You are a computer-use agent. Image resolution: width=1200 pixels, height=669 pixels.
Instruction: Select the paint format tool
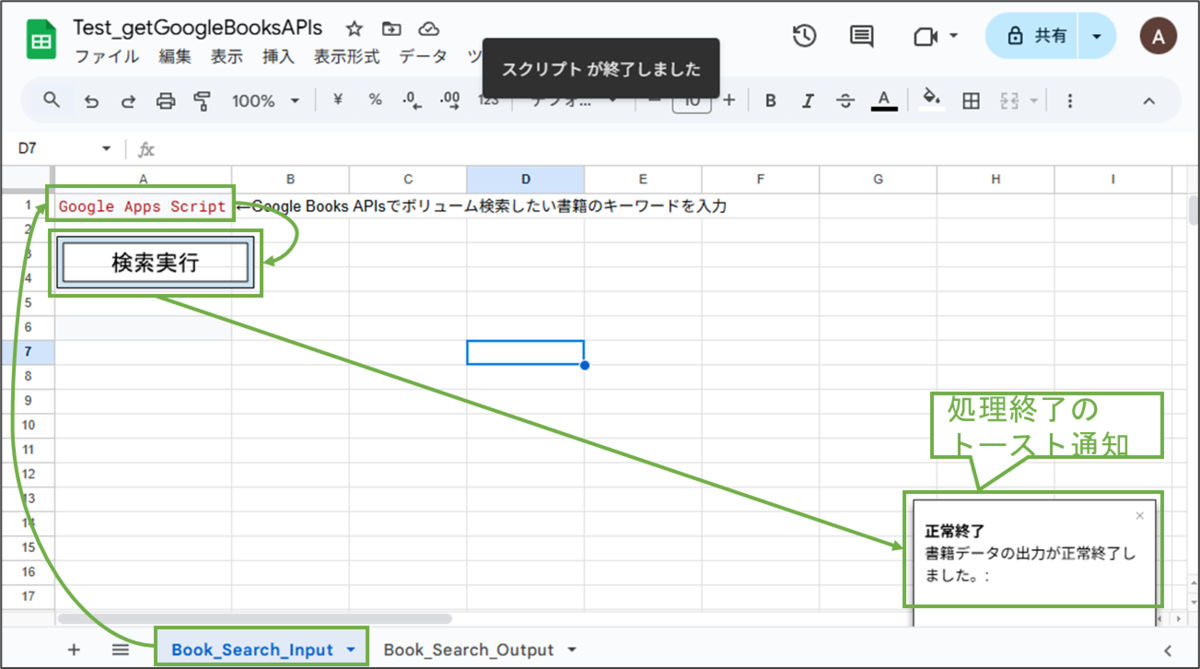(x=203, y=101)
